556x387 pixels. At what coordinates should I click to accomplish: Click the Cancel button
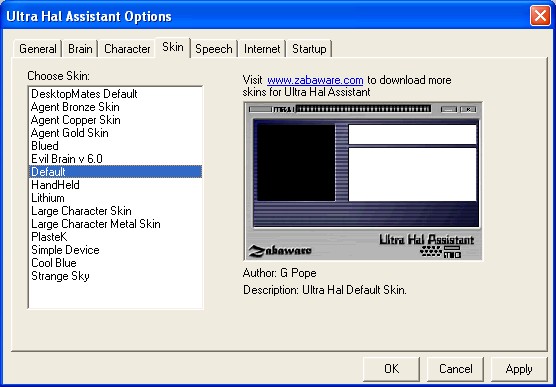click(455, 369)
